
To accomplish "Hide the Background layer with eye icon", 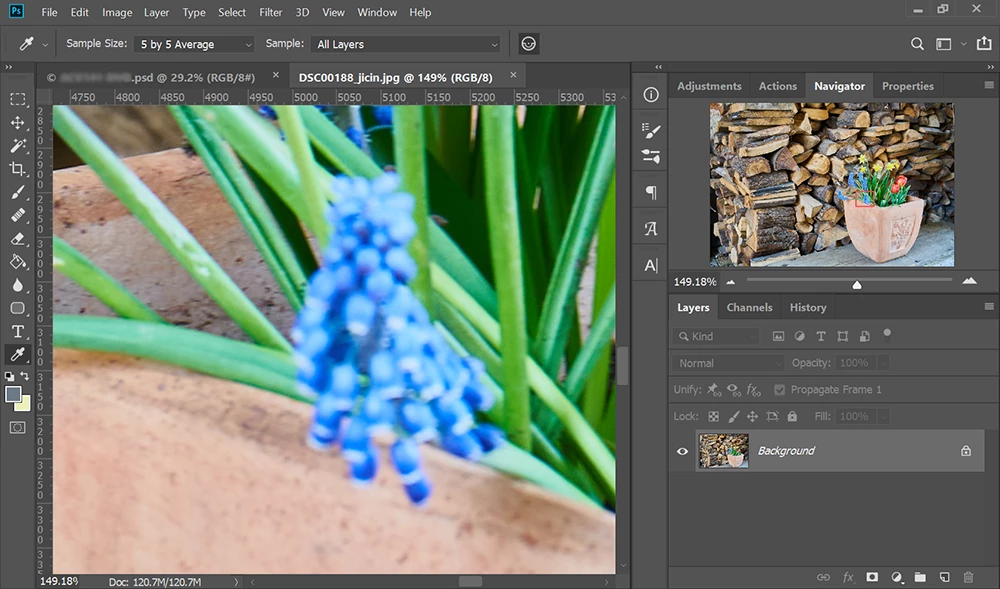I will coord(683,451).
